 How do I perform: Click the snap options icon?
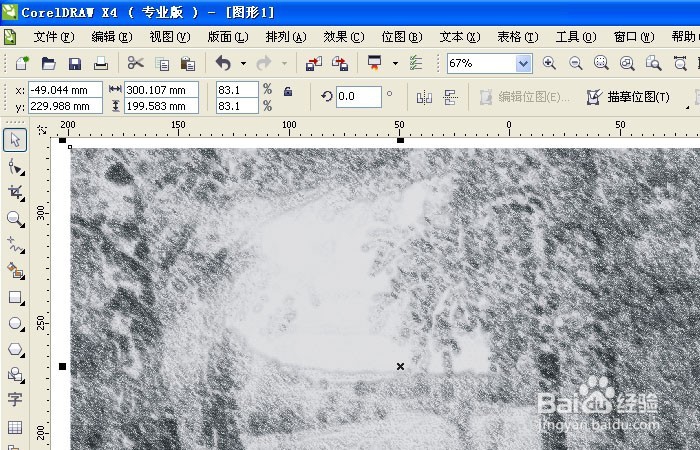(x=415, y=63)
